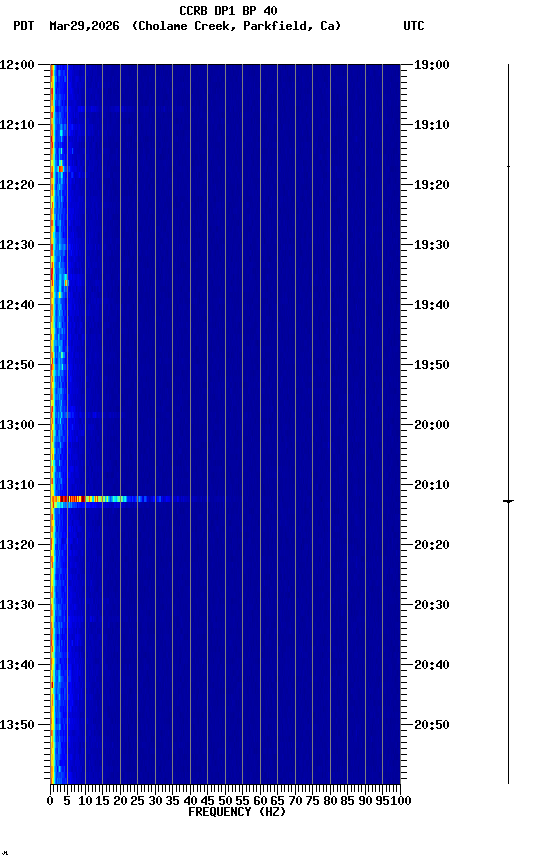Click the 19:00 UTC time label

point(432,65)
